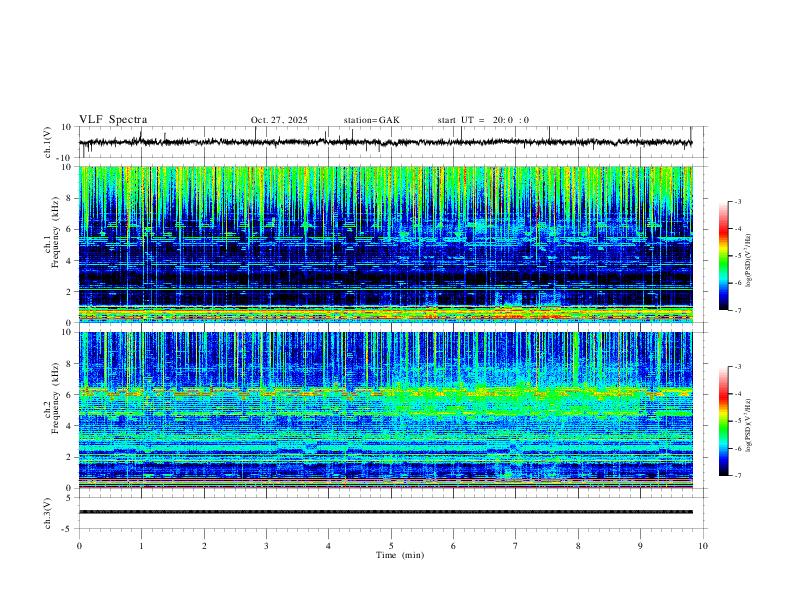Click the time axis tick label '5'
792x612 pixels.
[x=391, y=546]
